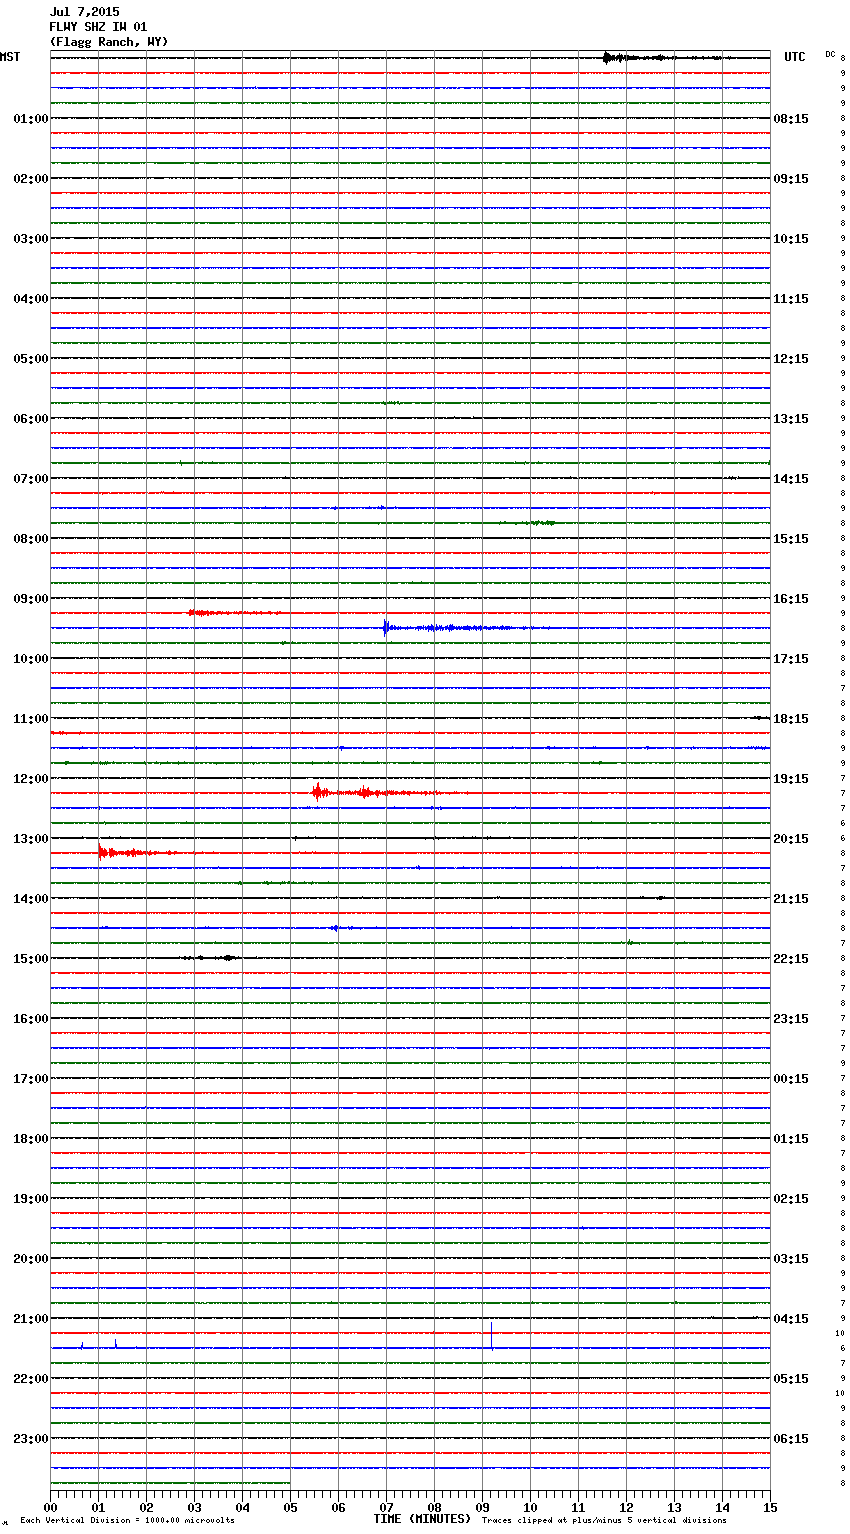Select the 01:00 MST time label
850x1534 pixels.
[30, 119]
